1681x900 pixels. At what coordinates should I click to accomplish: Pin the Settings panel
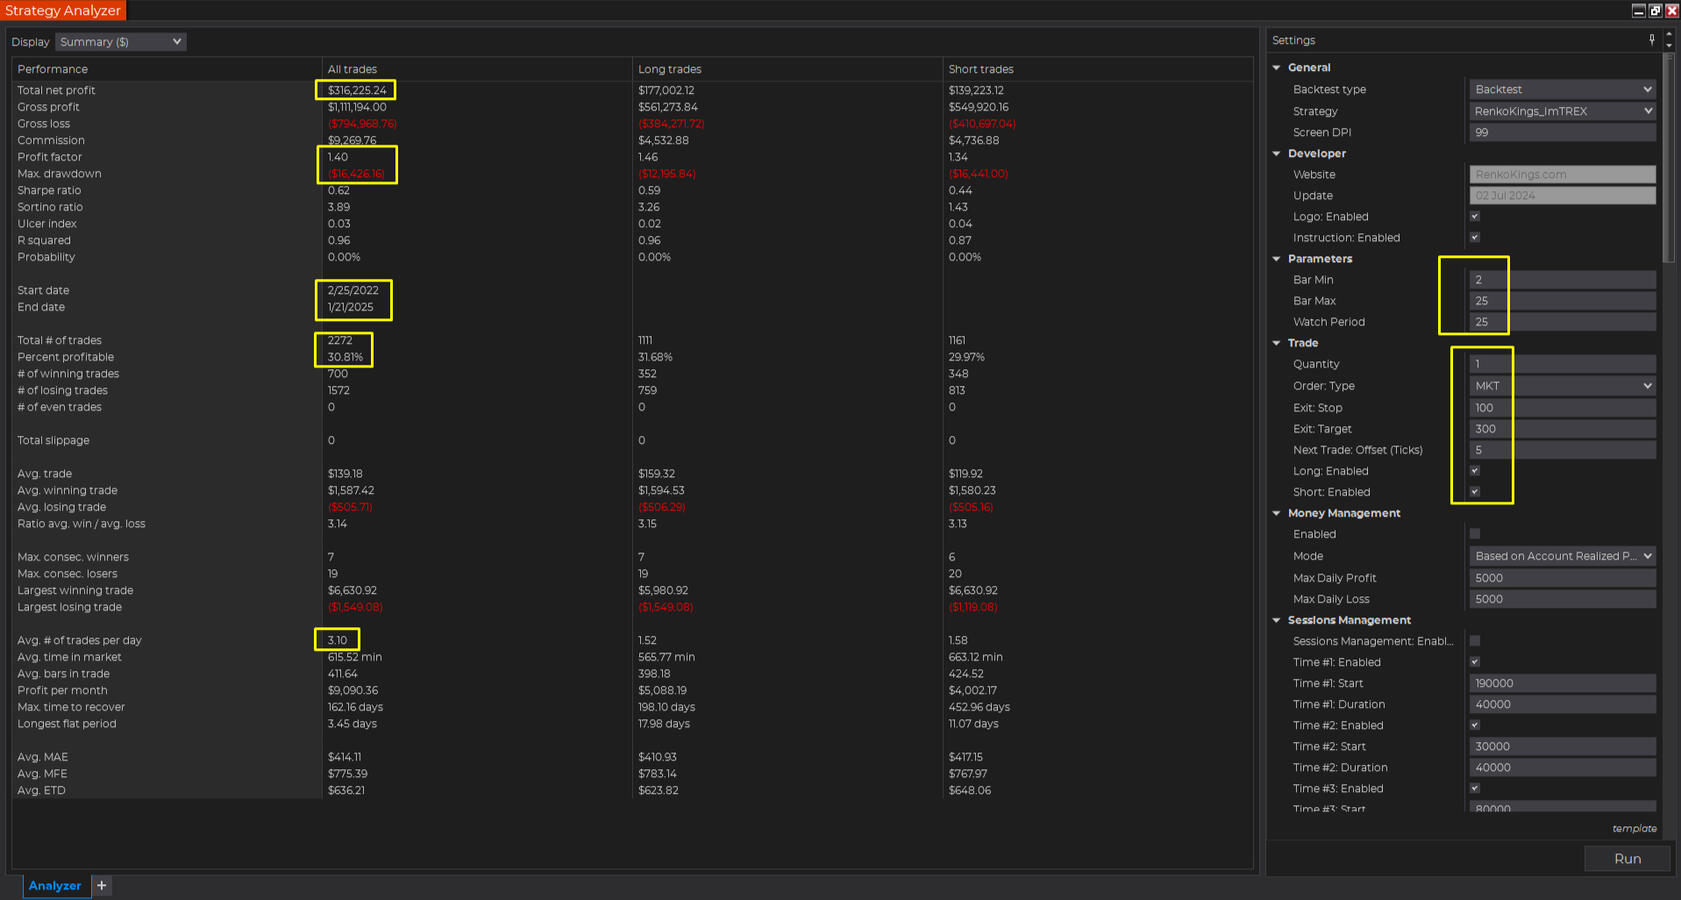1651,40
